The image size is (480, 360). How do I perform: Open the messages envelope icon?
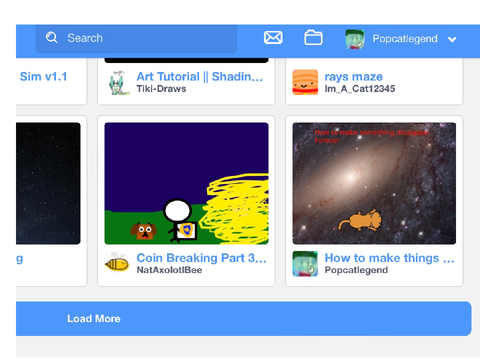[273, 38]
